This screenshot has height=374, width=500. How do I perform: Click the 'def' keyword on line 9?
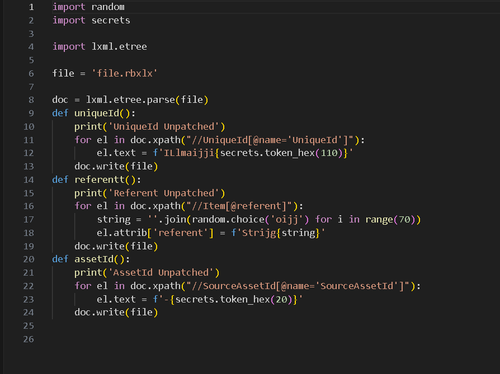(x=60, y=113)
